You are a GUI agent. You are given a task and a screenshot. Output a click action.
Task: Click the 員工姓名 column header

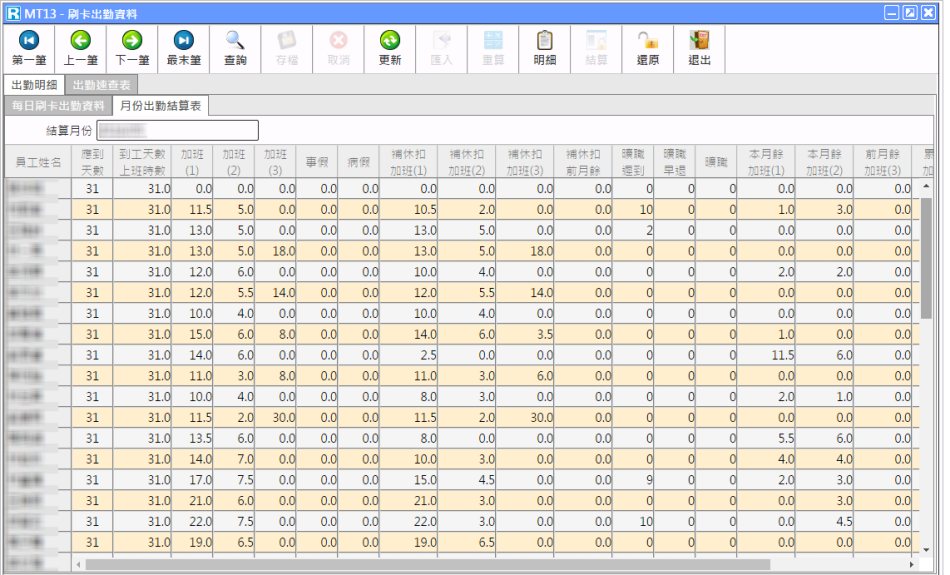(38, 162)
